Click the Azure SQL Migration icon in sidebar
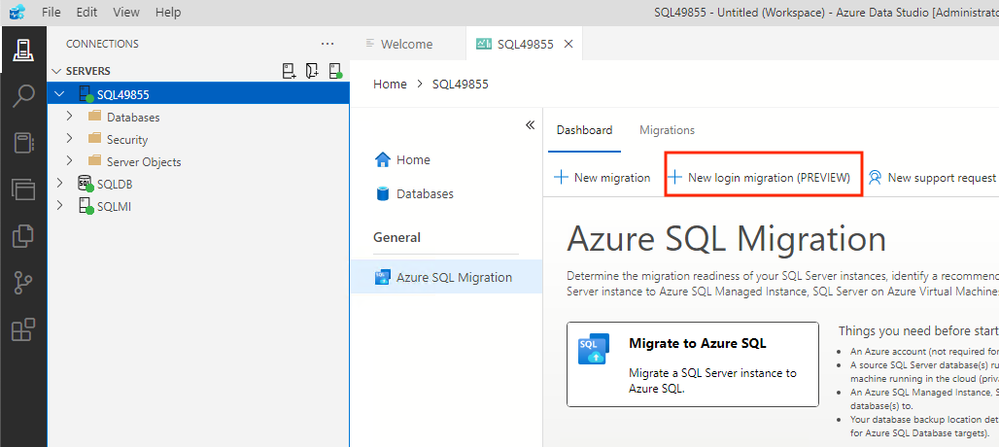Viewport: 999px width, 447px height. [x=382, y=278]
